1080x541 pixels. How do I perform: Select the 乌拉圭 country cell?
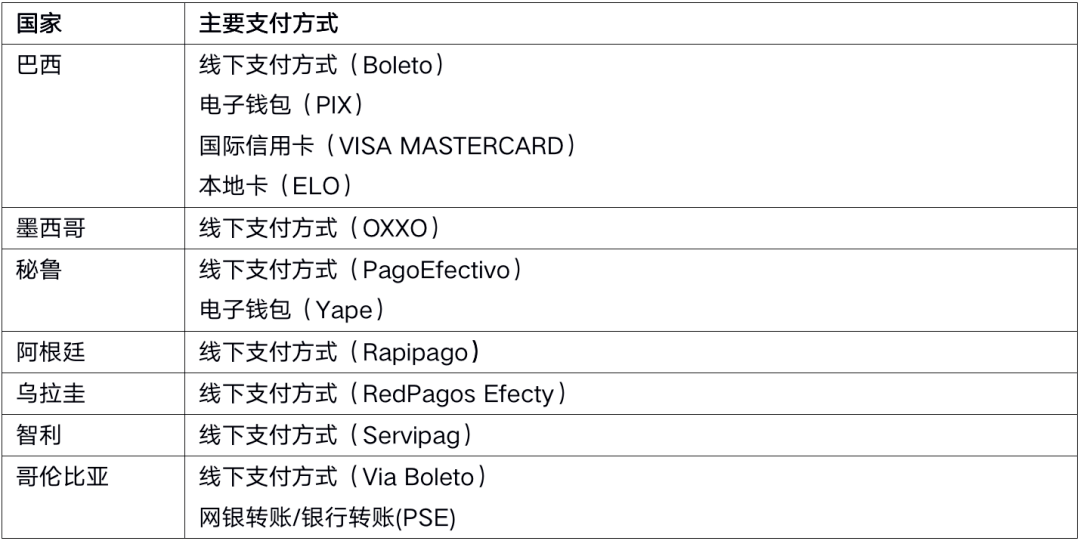(x=52, y=394)
